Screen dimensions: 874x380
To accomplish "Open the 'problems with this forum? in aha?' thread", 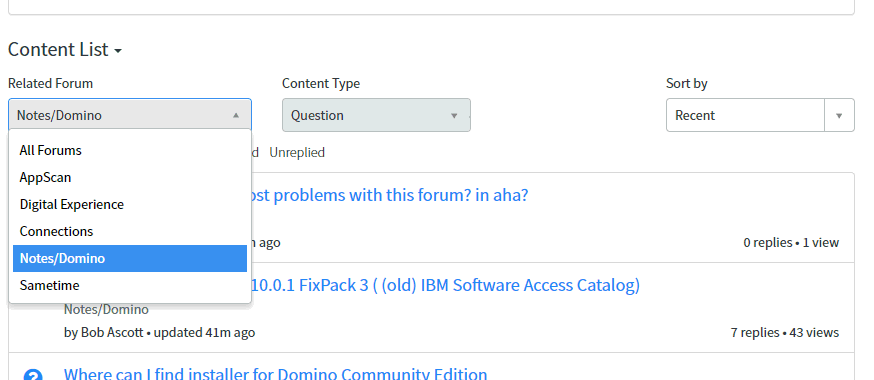I will pos(389,196).
